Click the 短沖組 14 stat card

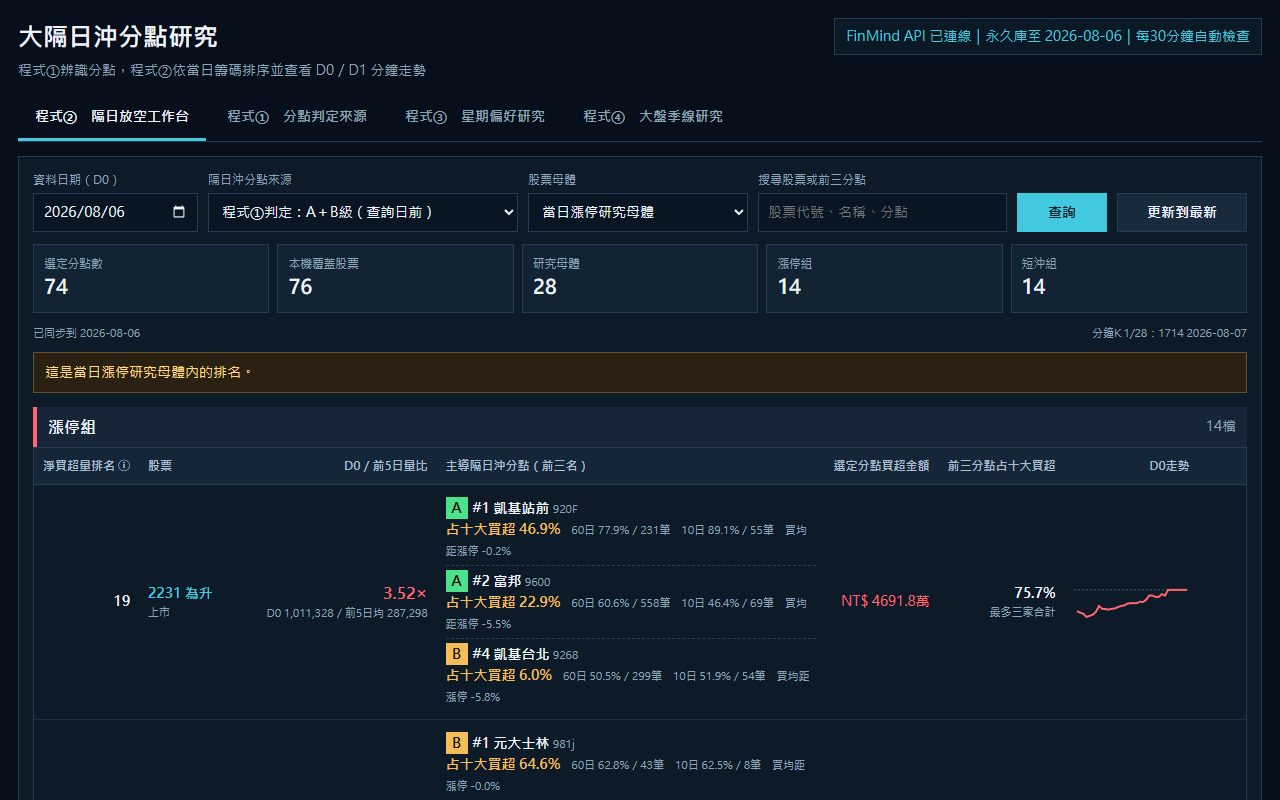[1129, 278]
